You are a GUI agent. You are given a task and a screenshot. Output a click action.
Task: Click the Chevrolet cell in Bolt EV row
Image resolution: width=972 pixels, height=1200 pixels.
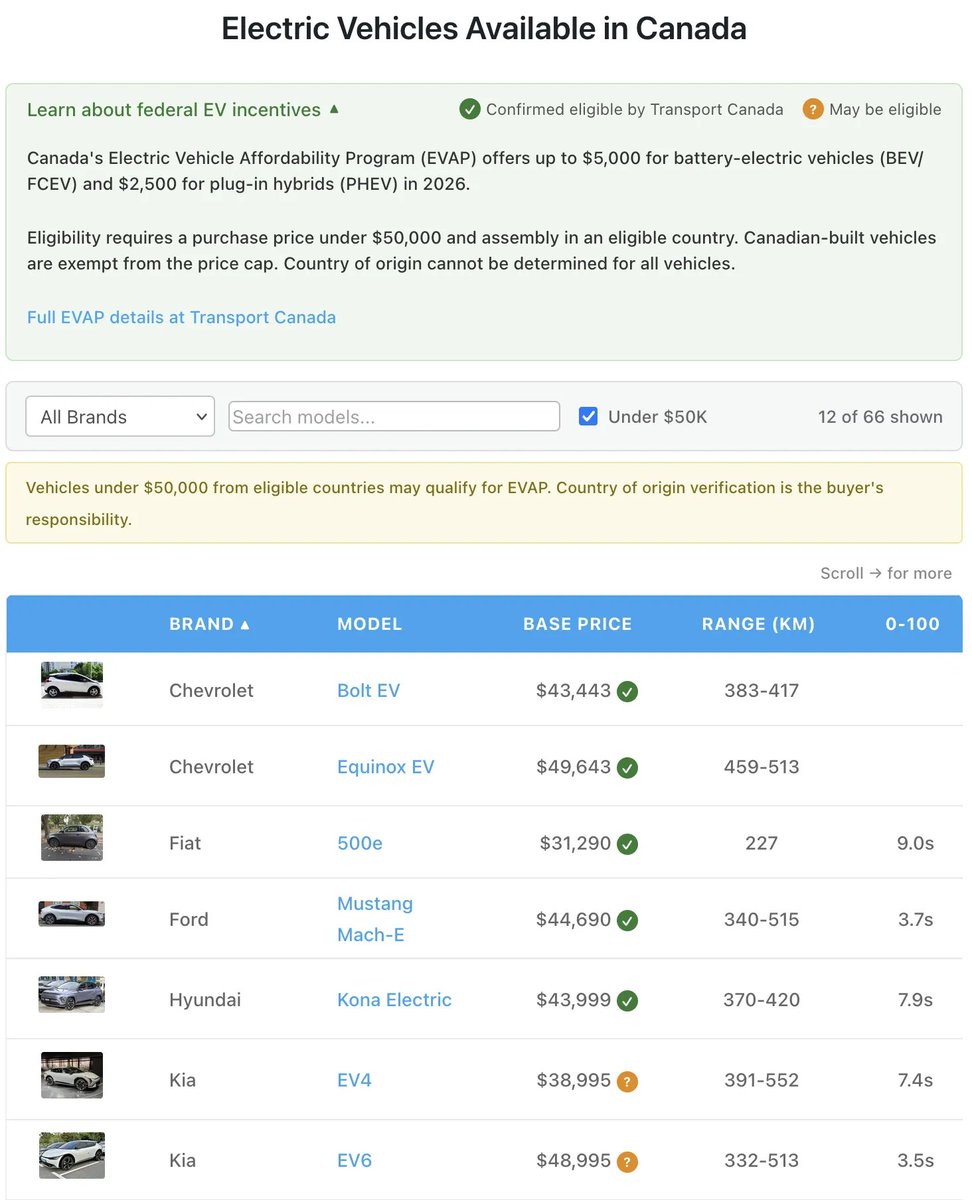211,690
